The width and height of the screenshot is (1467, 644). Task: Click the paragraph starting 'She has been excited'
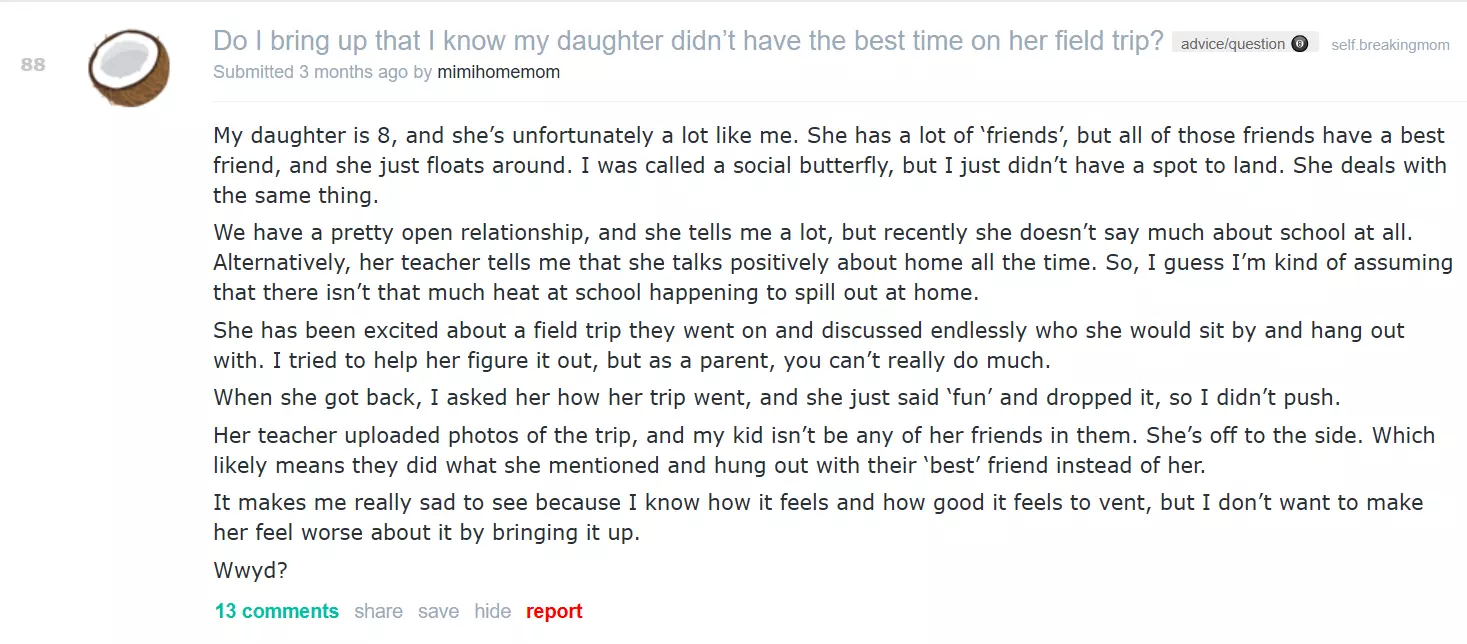pos(809,345)
